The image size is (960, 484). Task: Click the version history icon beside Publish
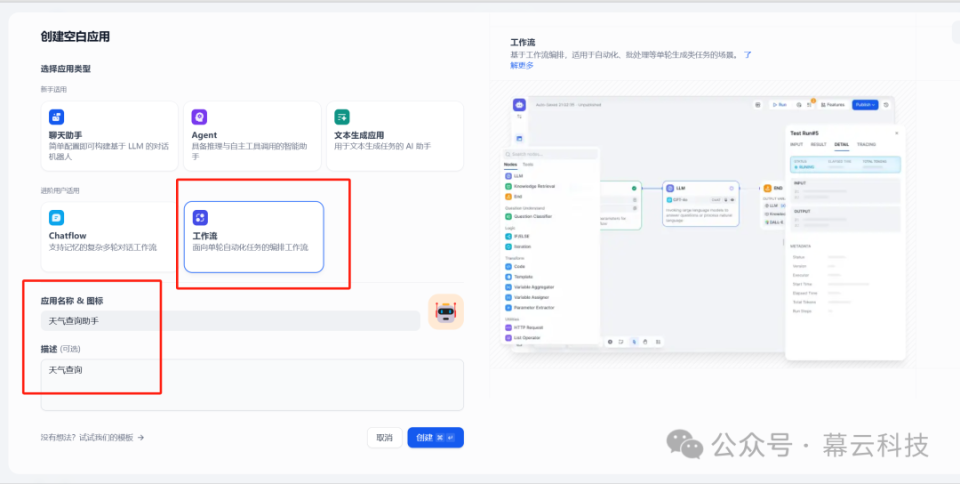(887, 105)
